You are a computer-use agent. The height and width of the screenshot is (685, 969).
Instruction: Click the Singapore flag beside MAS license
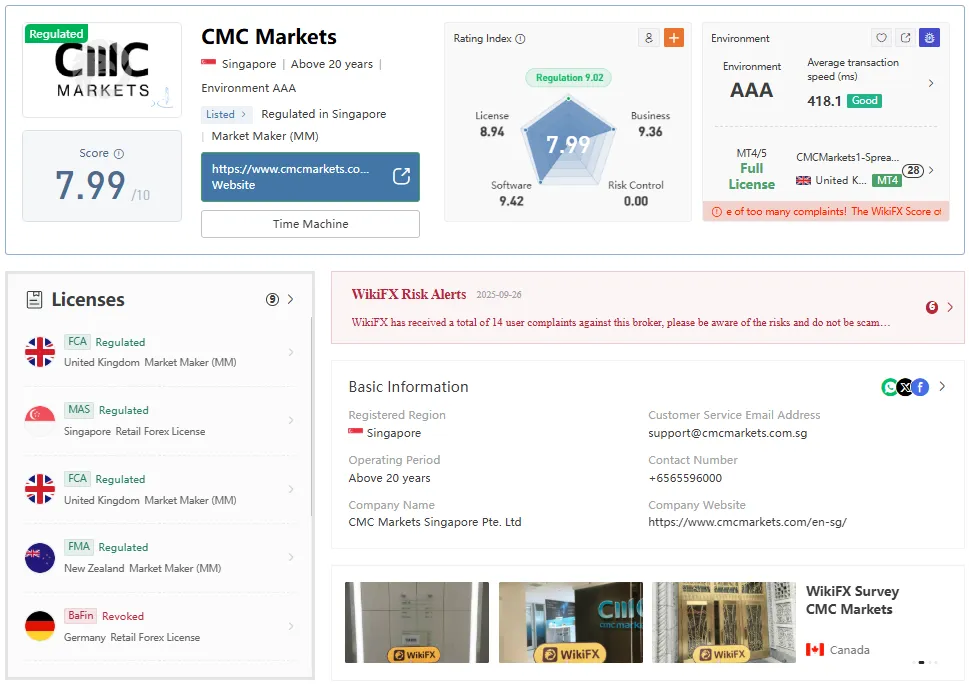[x=40, y=420]
